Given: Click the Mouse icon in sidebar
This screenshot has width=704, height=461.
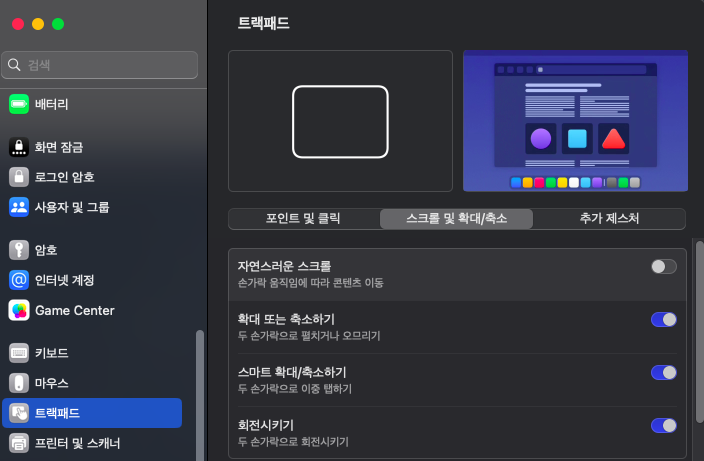Looking at the screenshot, I should point(19,383).
